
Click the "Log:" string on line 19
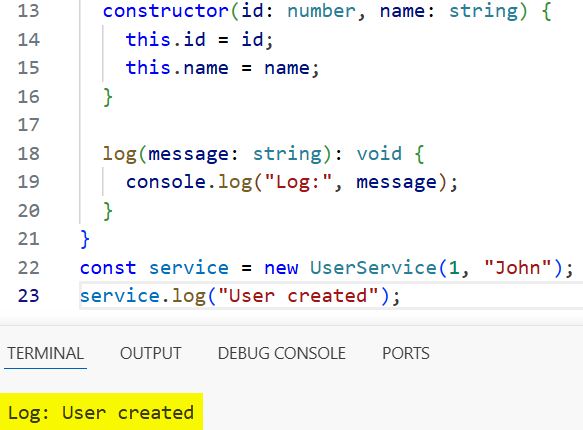(298, 182)
